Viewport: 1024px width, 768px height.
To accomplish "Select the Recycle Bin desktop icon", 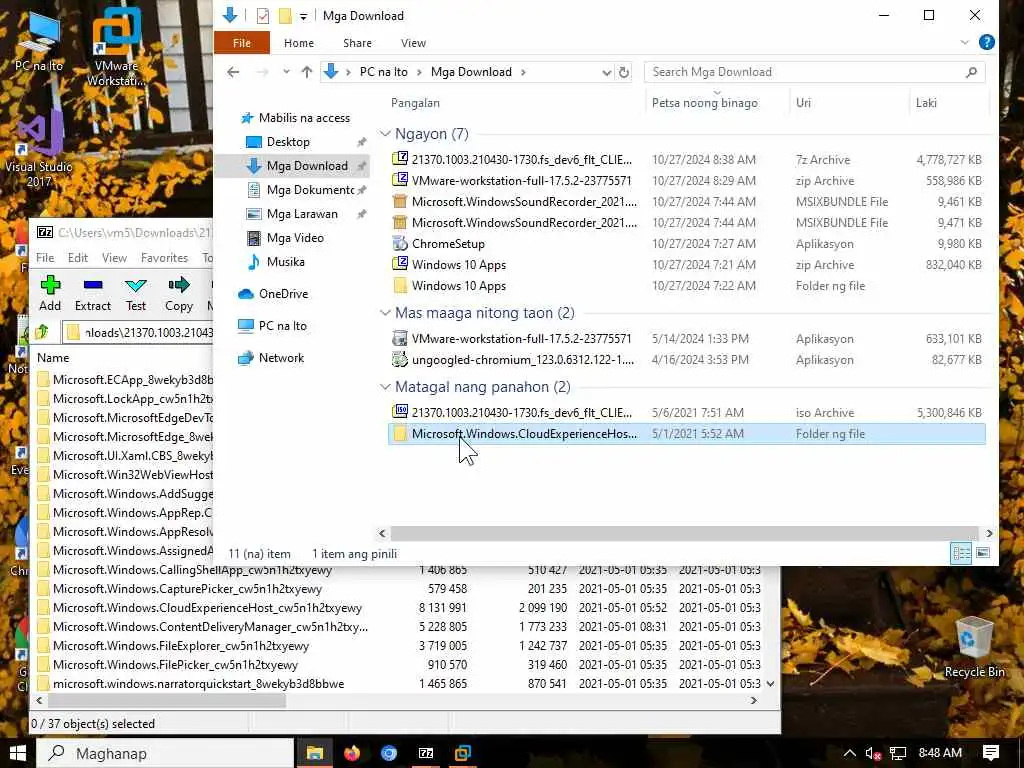I will pyautogui.click(x=974, y=647).
